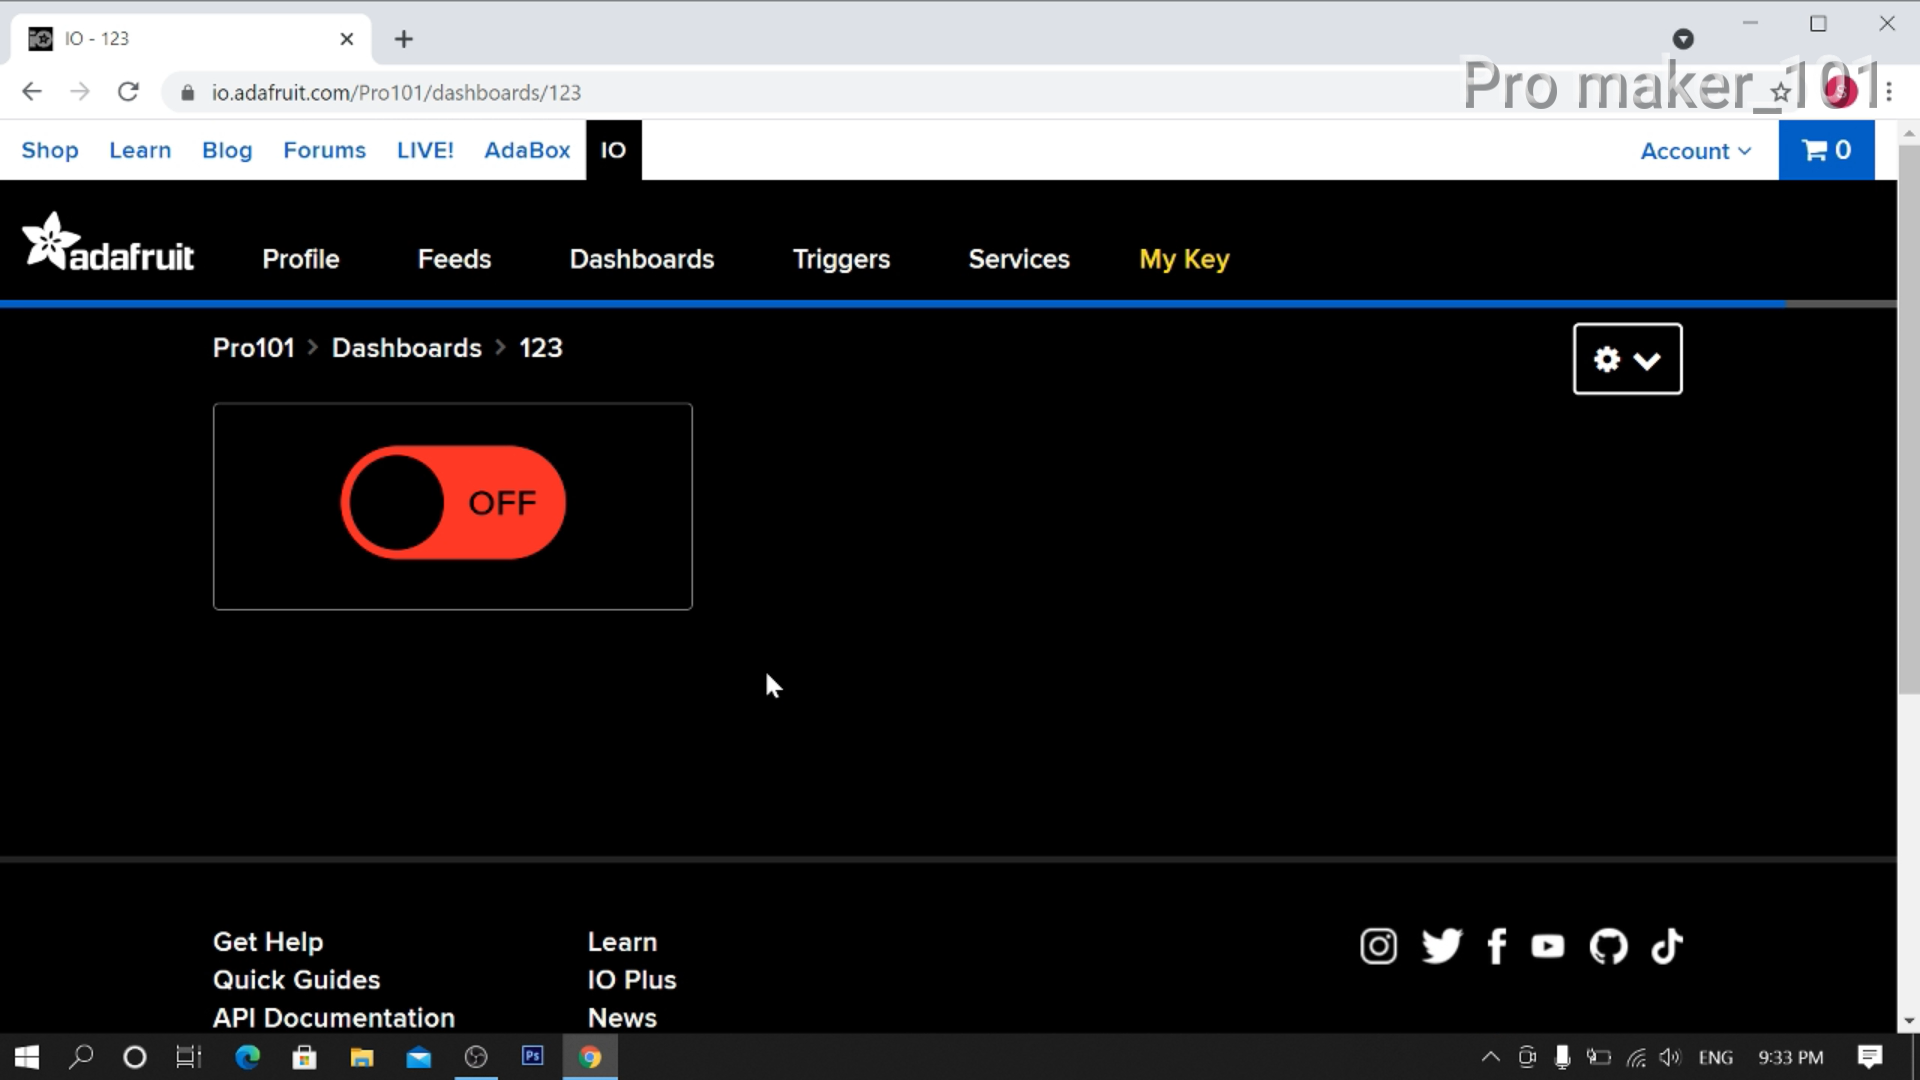Open the TikTok social link
The height and width of the screenshot is (1080, 1920).
click(x=1666, y=946)
